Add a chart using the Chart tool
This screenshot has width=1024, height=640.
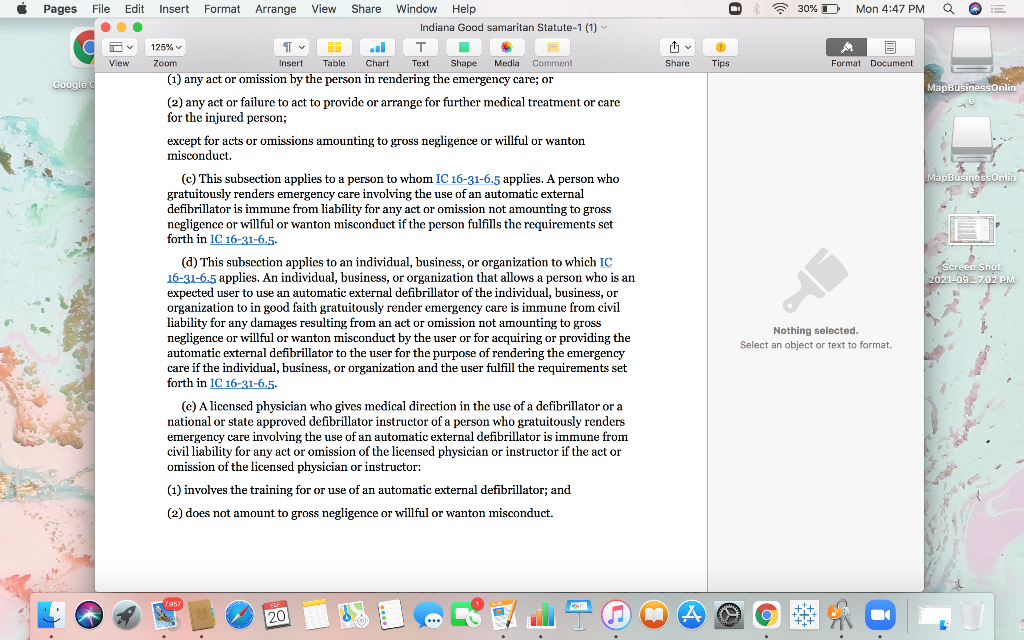377,47
